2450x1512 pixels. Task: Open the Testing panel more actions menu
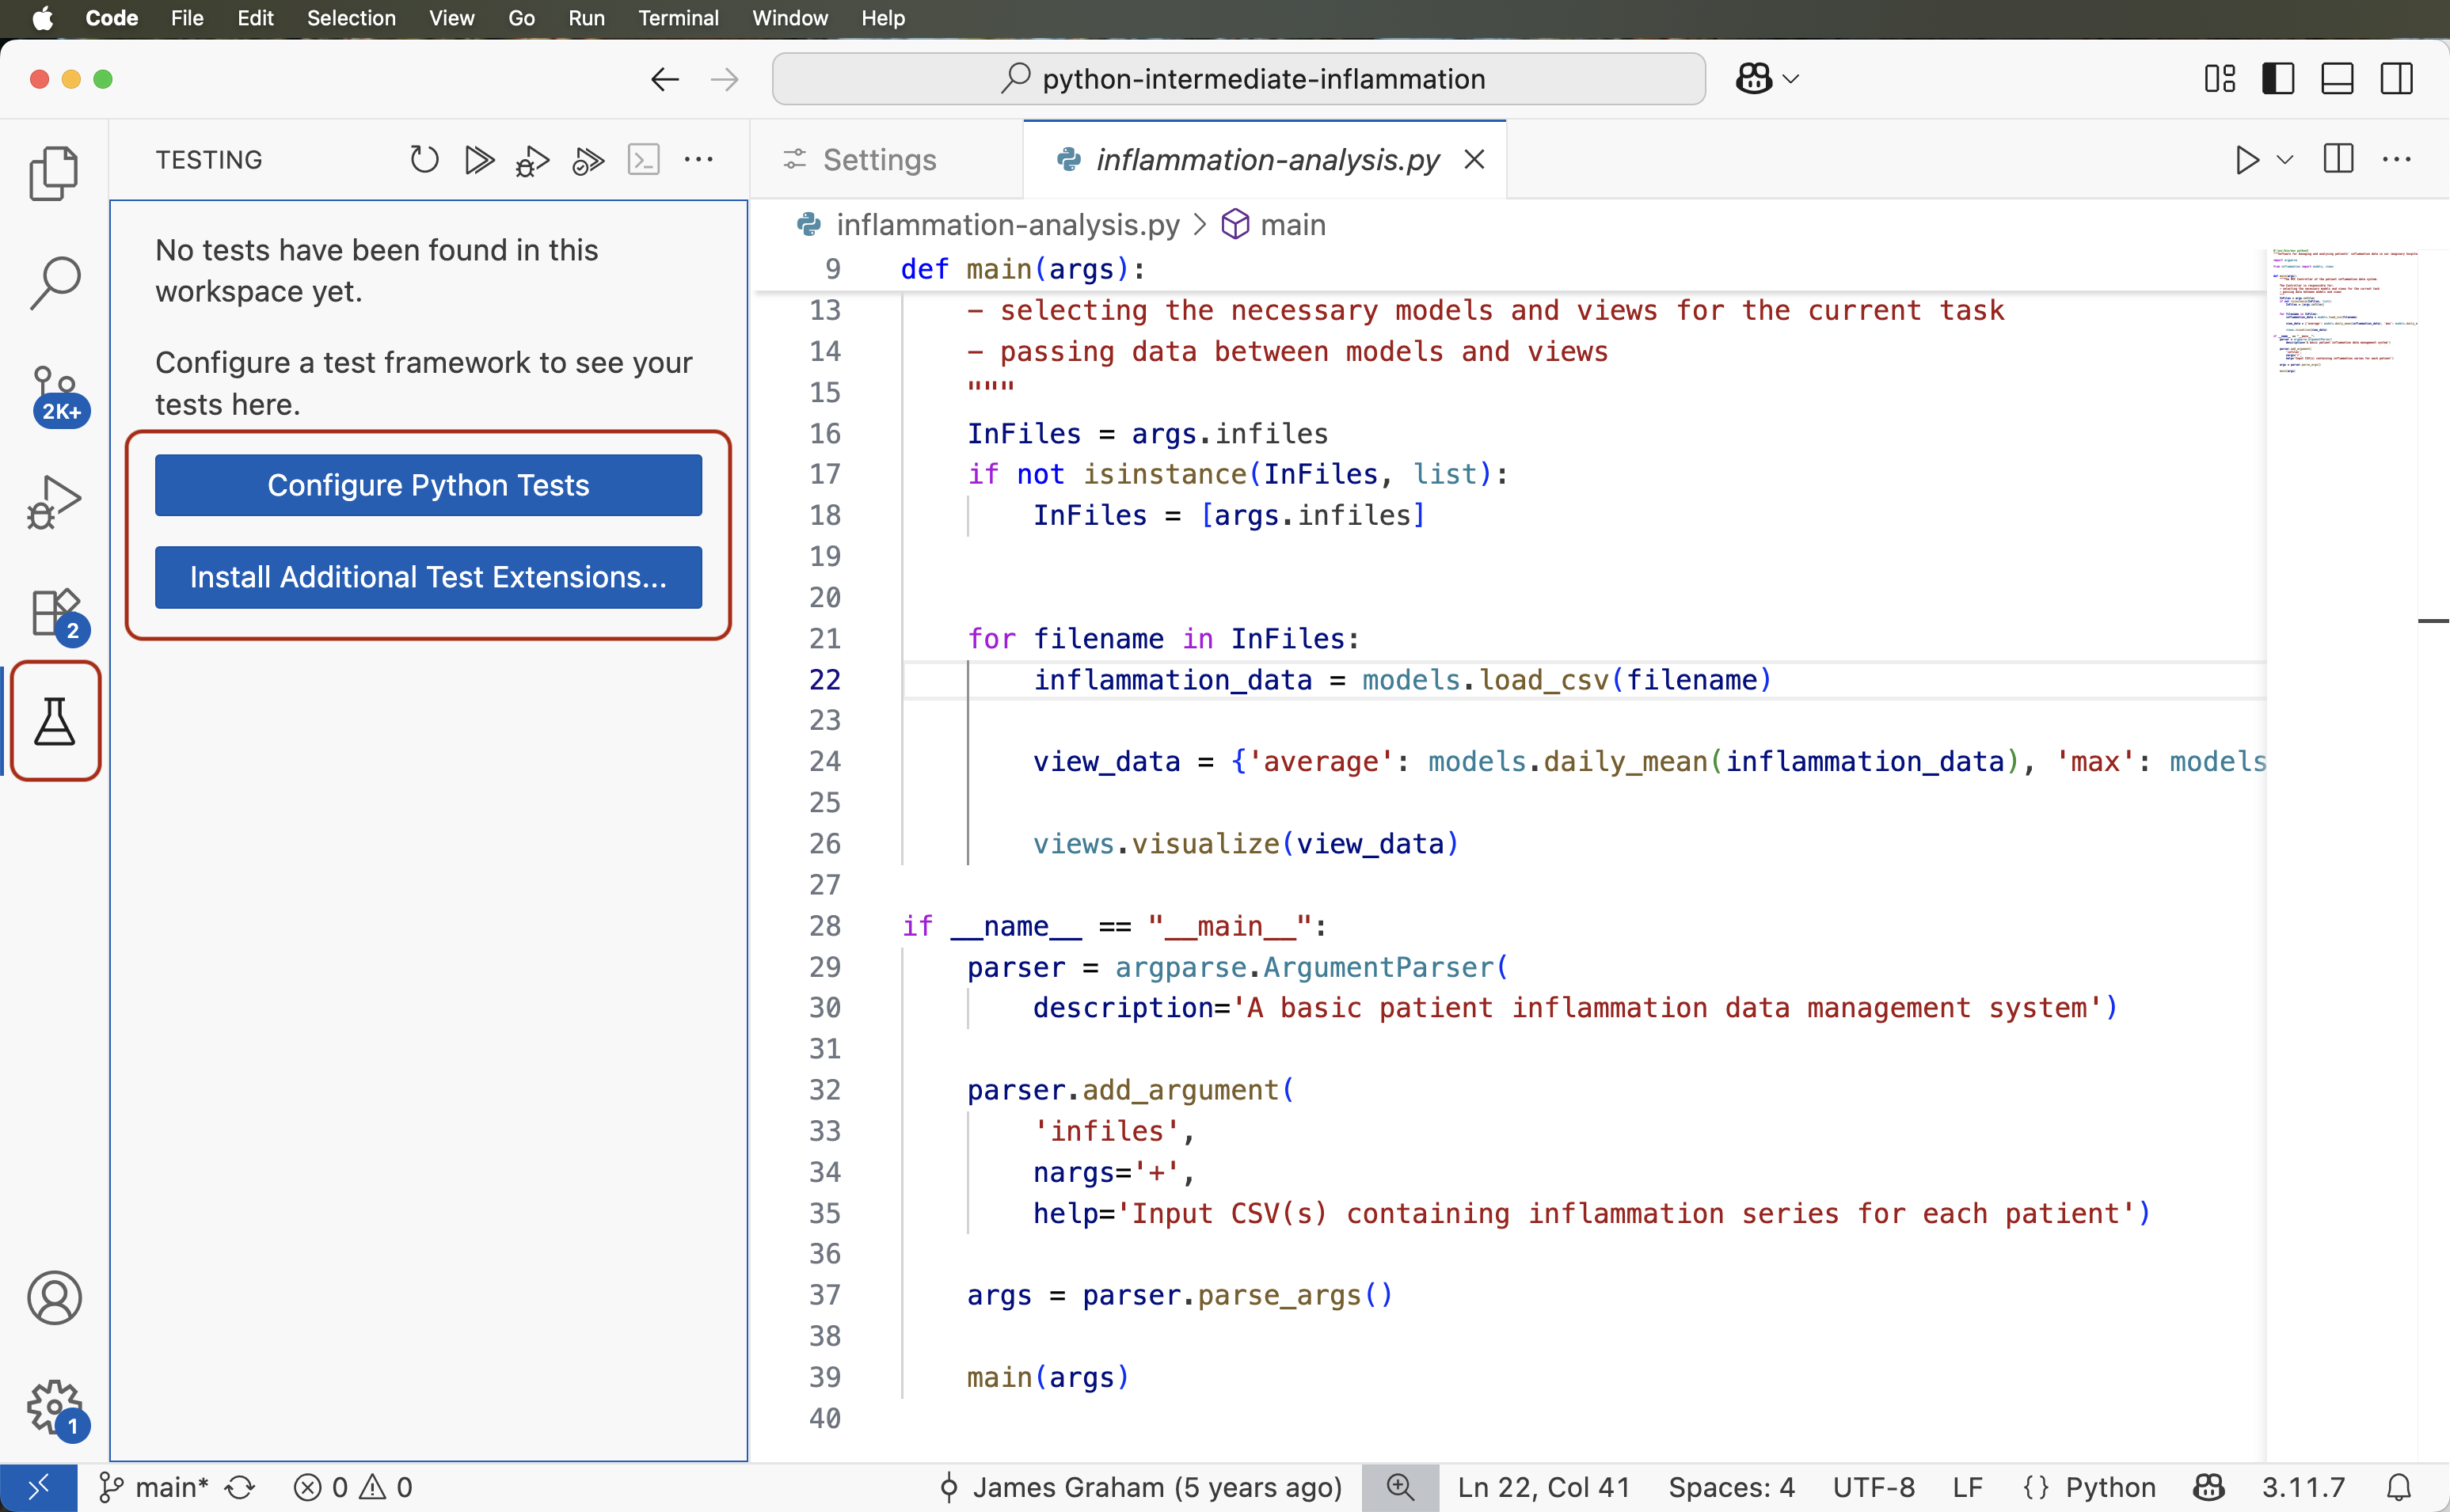(x=699, y=159)
